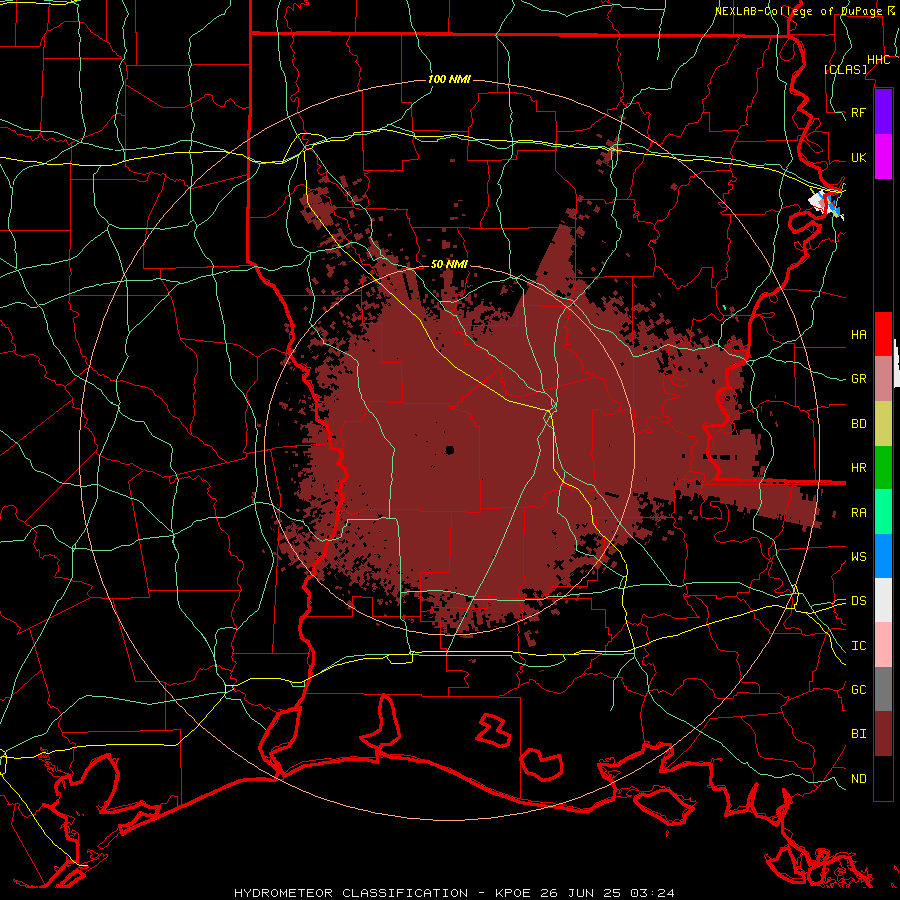Click the BI legend label
900x900 pixels.
(x=858, y=734)
